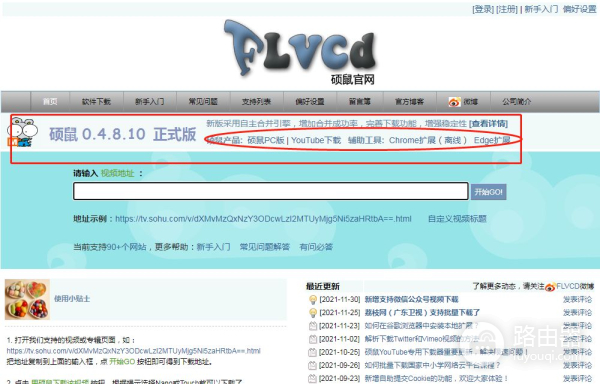Click the 硕鼠 0.4.8.10 正式版 title
The width and height of the screenshot is (600, 384).
(x=122, y=134)
